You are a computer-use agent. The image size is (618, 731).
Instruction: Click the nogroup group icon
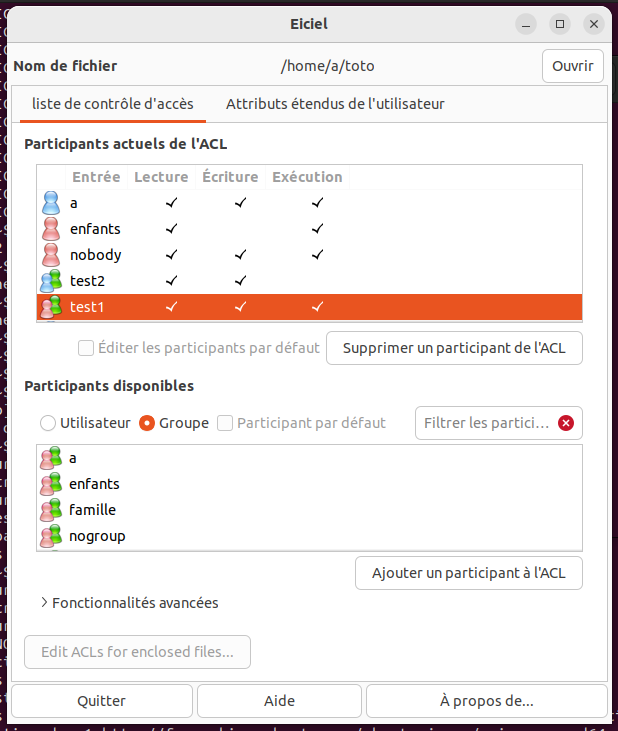coord(51,536)
